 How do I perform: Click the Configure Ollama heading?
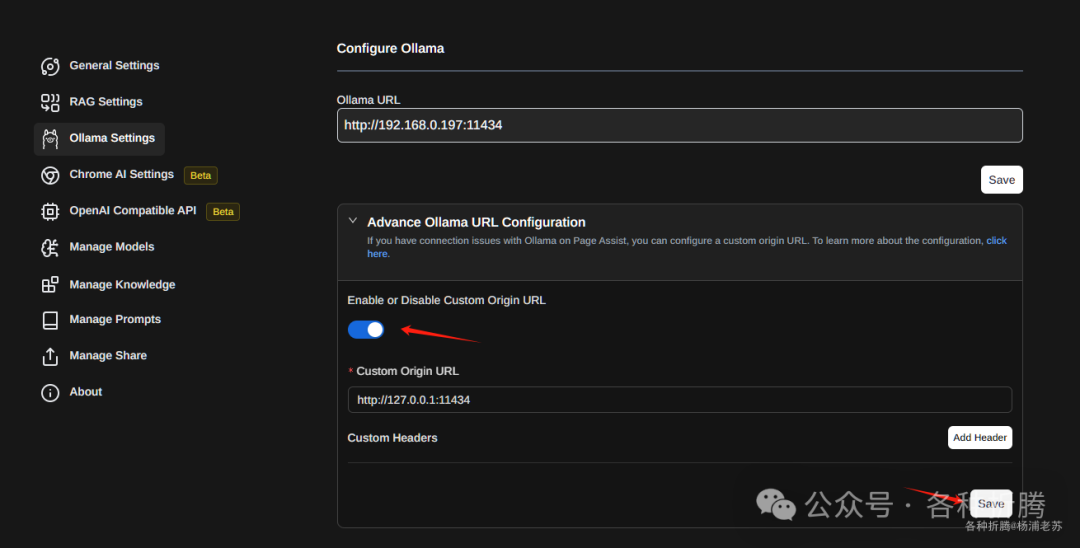(x=390, y=49)
